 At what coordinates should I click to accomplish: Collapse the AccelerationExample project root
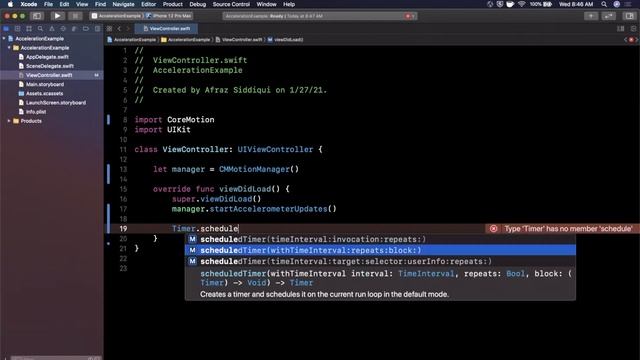tap(4, 38)
